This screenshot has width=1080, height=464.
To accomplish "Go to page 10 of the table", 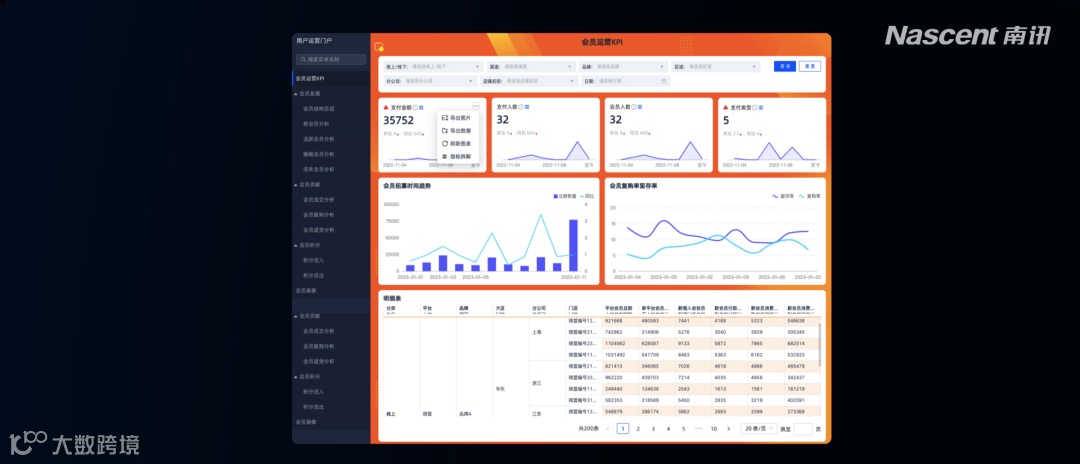I will coord(714,429).
